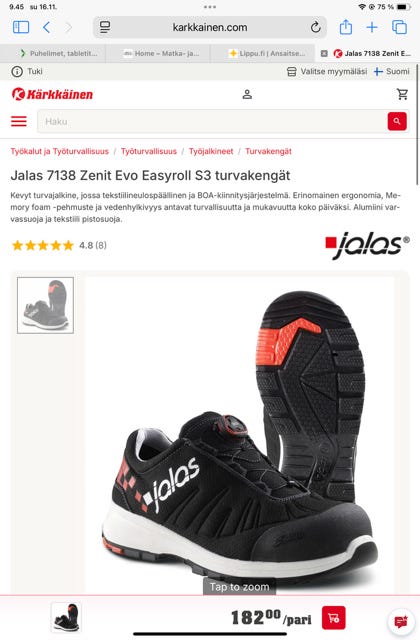Open the Turvakengät breadcrumb link
Viewport: 420px width, 640px height.
click(268, 151)
